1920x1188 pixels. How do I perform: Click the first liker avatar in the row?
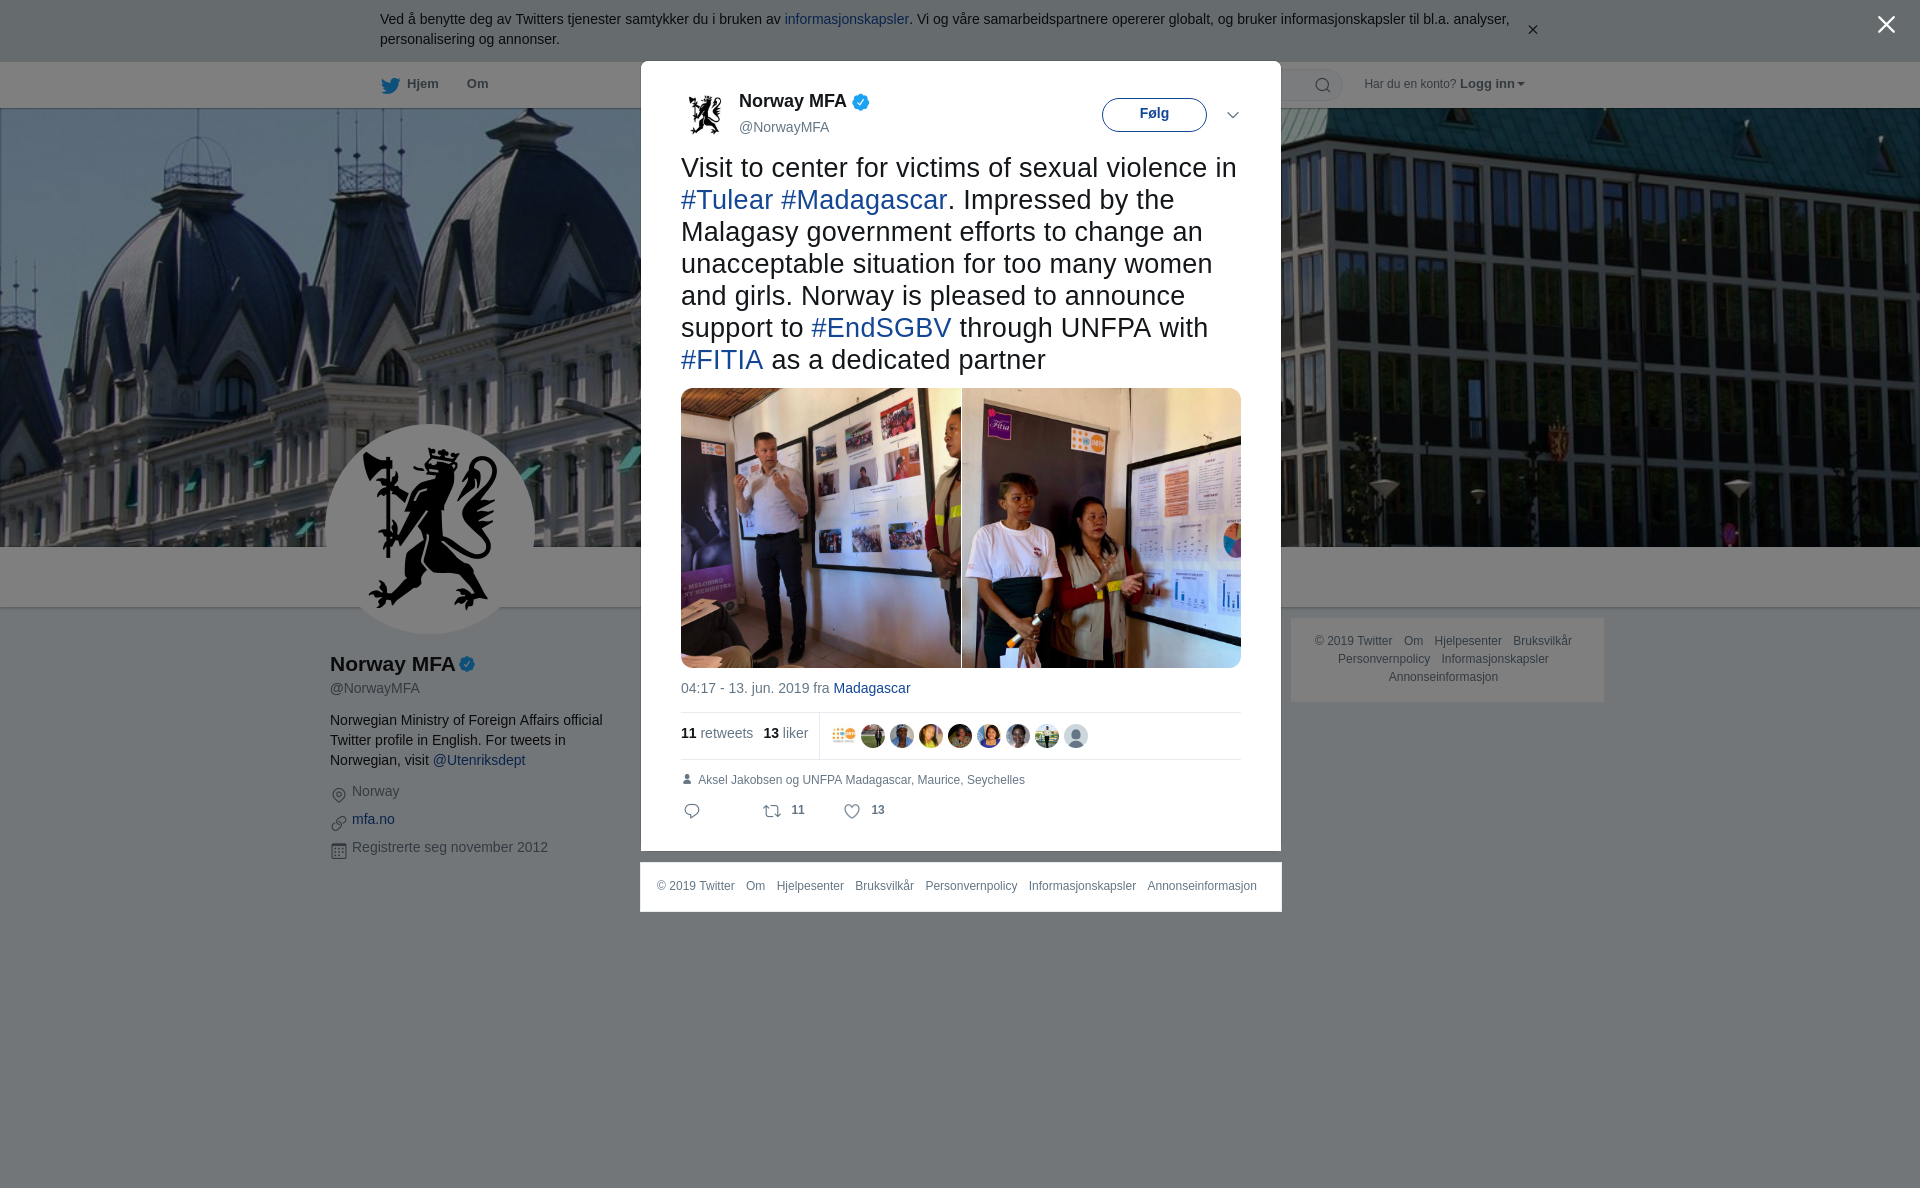click(843, 736)
